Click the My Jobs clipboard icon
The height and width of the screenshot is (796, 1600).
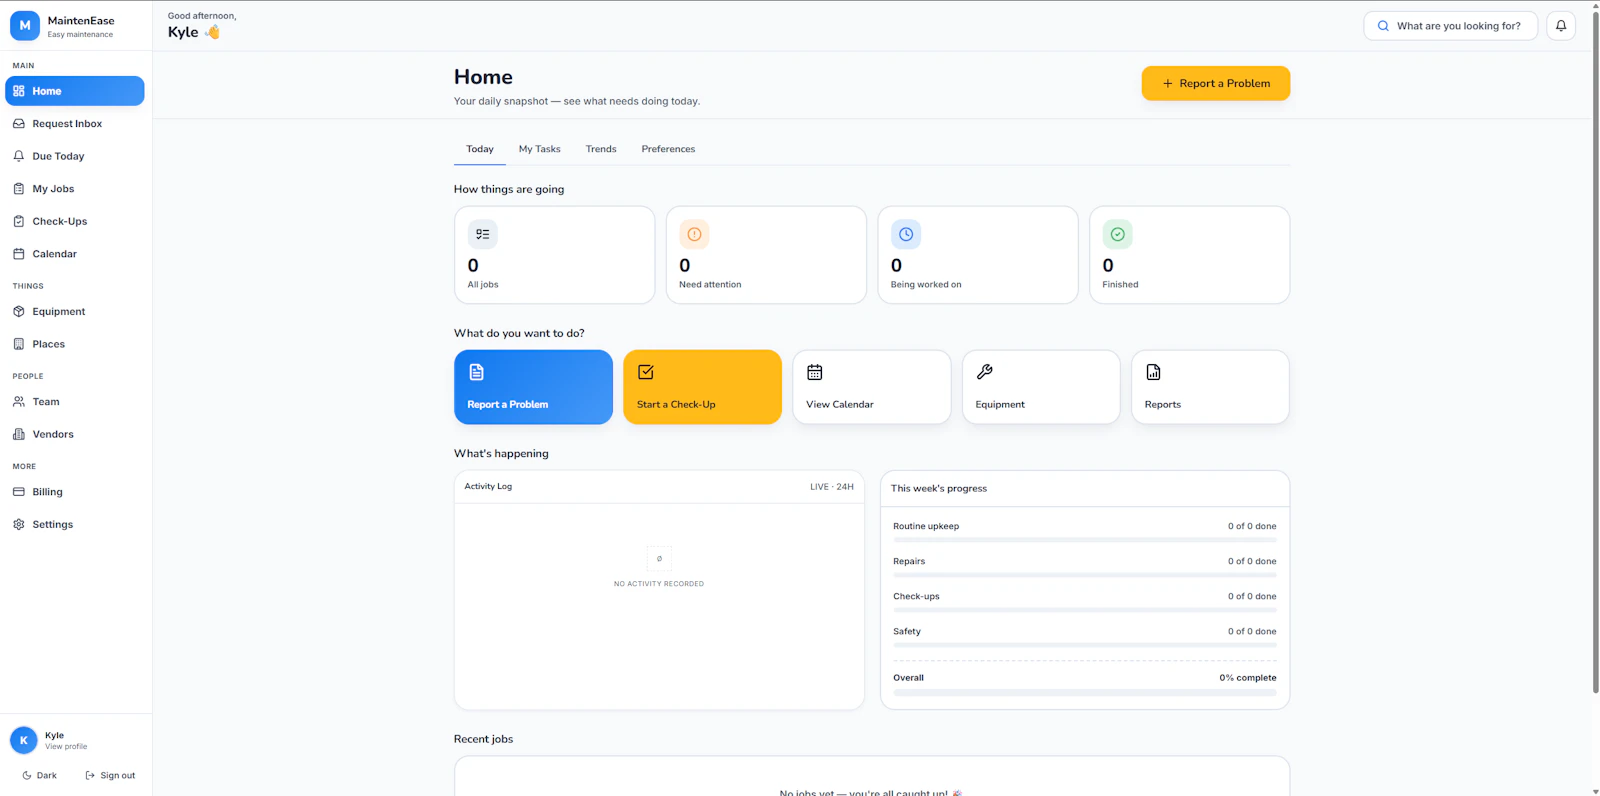(19, 189)
